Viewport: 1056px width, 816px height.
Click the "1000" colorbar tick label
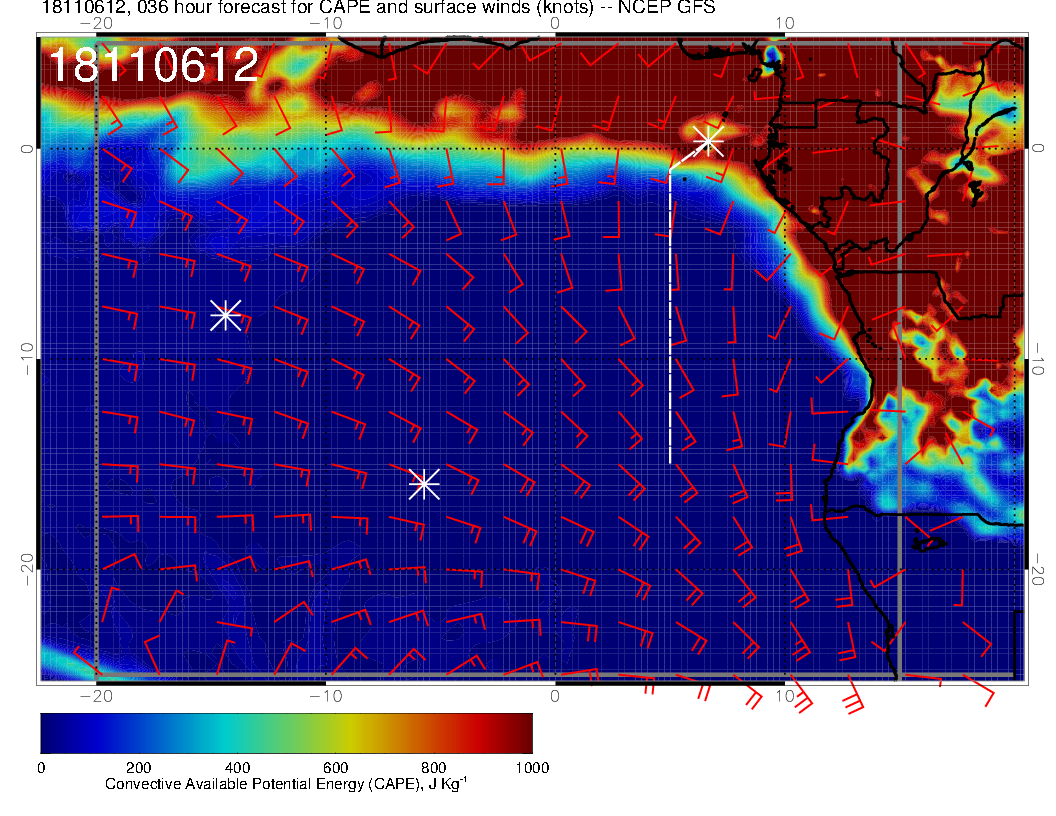click(531, 768)
